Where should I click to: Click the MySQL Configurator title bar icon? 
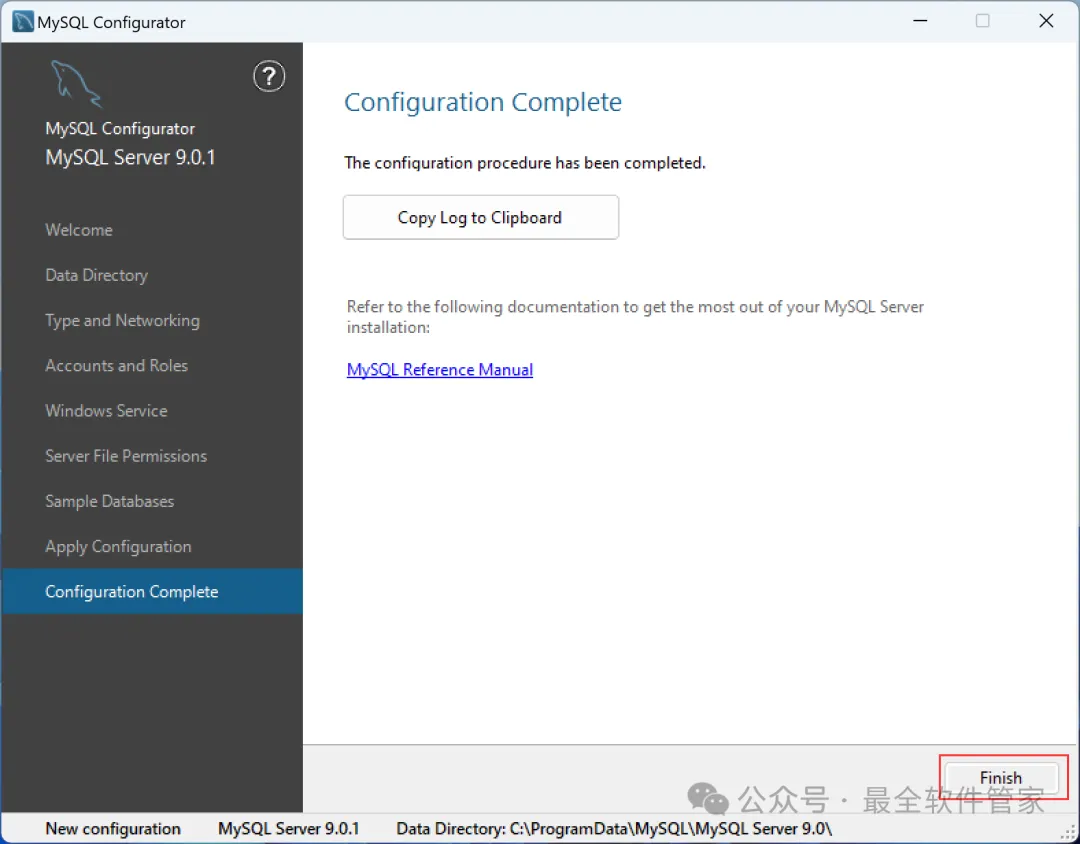(x=23, y=22)
